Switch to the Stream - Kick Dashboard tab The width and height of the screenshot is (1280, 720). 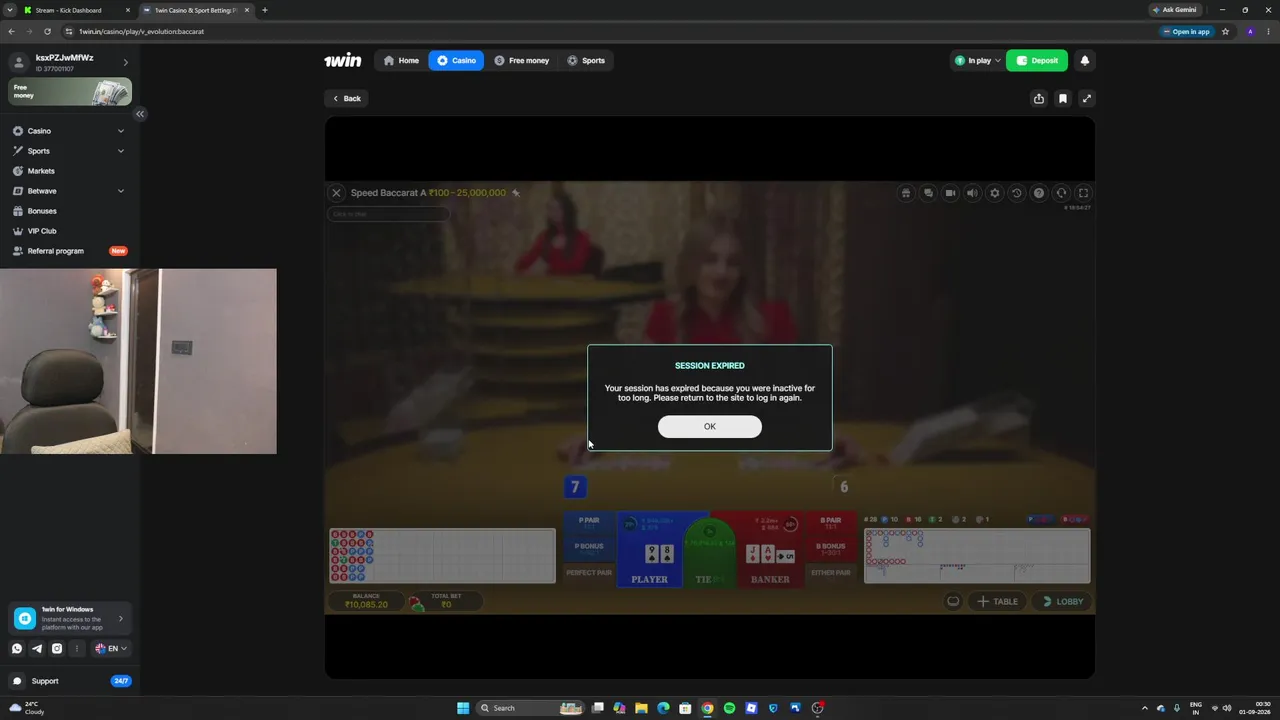77,10
